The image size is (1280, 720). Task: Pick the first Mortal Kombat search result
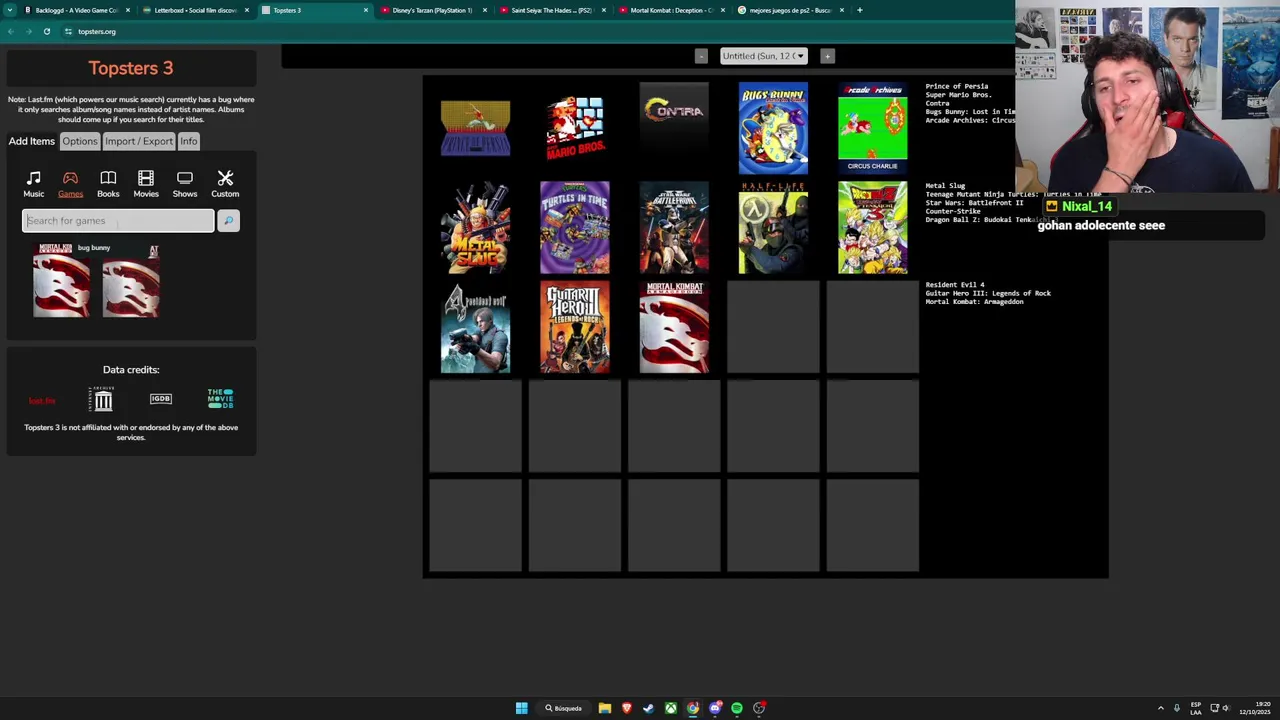[x=61, y=280]
